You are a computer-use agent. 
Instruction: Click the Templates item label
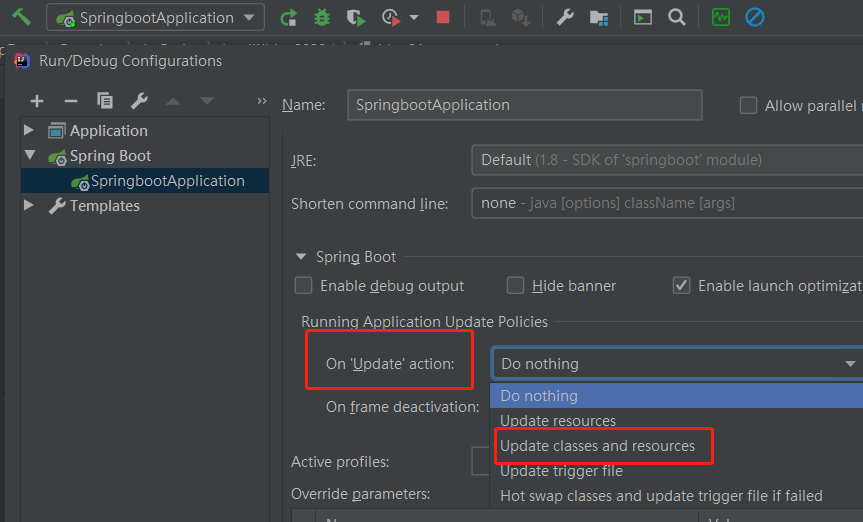click(x=105, y=206)
